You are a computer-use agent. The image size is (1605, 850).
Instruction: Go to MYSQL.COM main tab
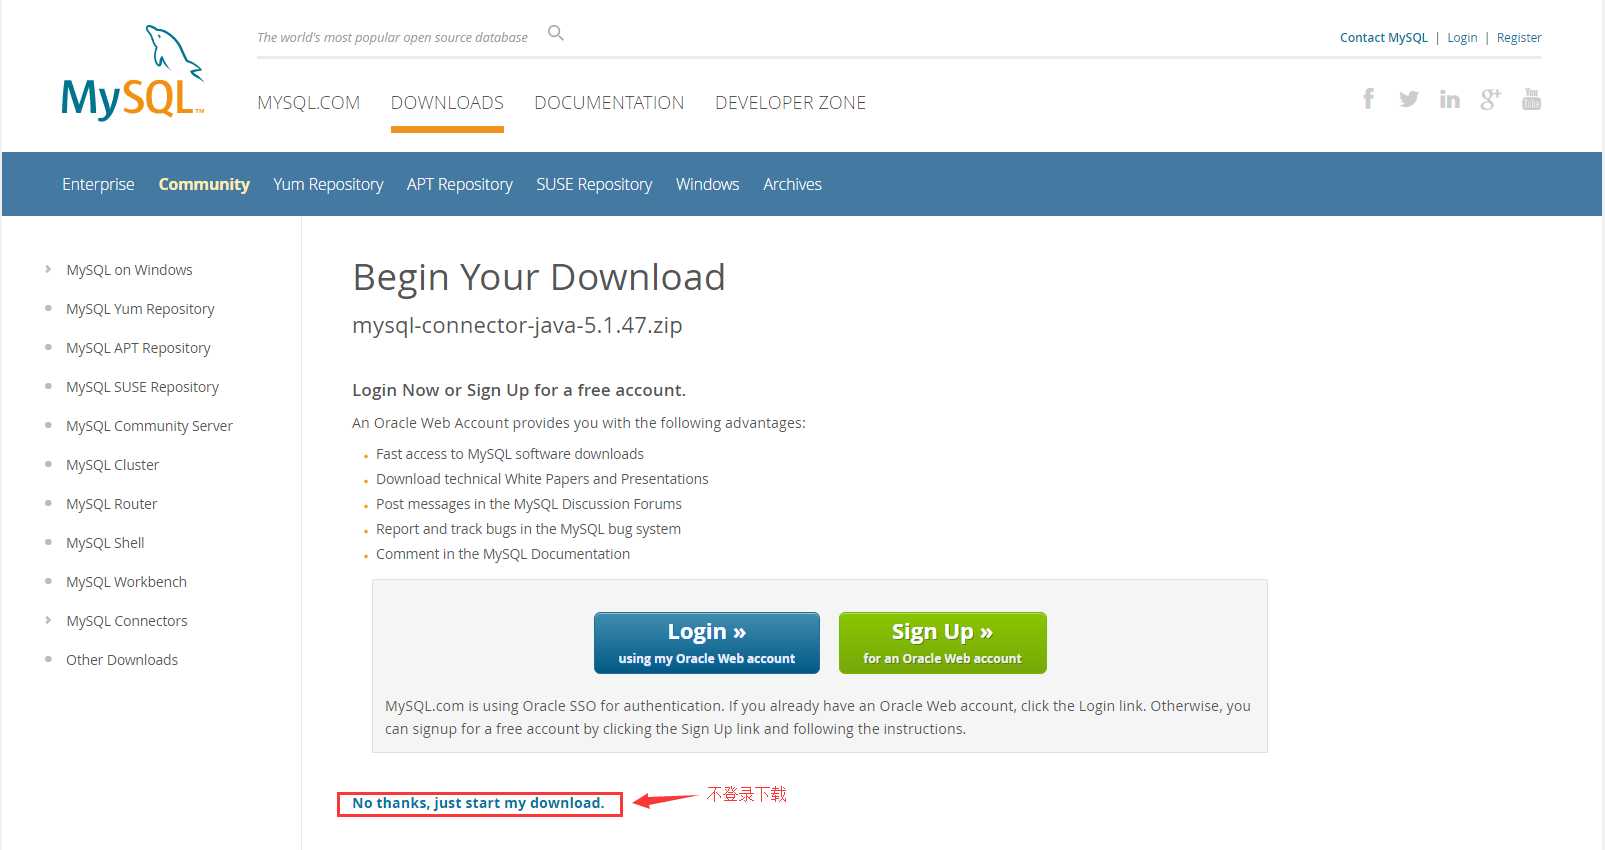pos(308,103)
